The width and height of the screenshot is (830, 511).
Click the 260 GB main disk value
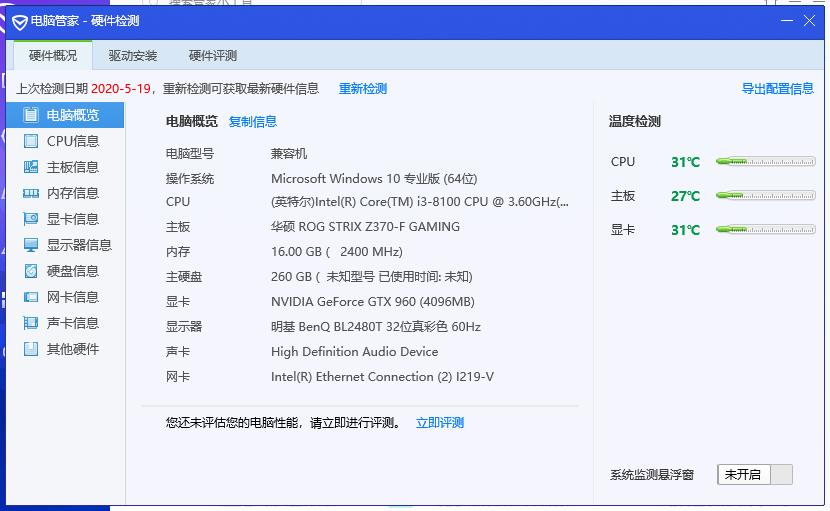pyautogui.click(x=372, y=276)
